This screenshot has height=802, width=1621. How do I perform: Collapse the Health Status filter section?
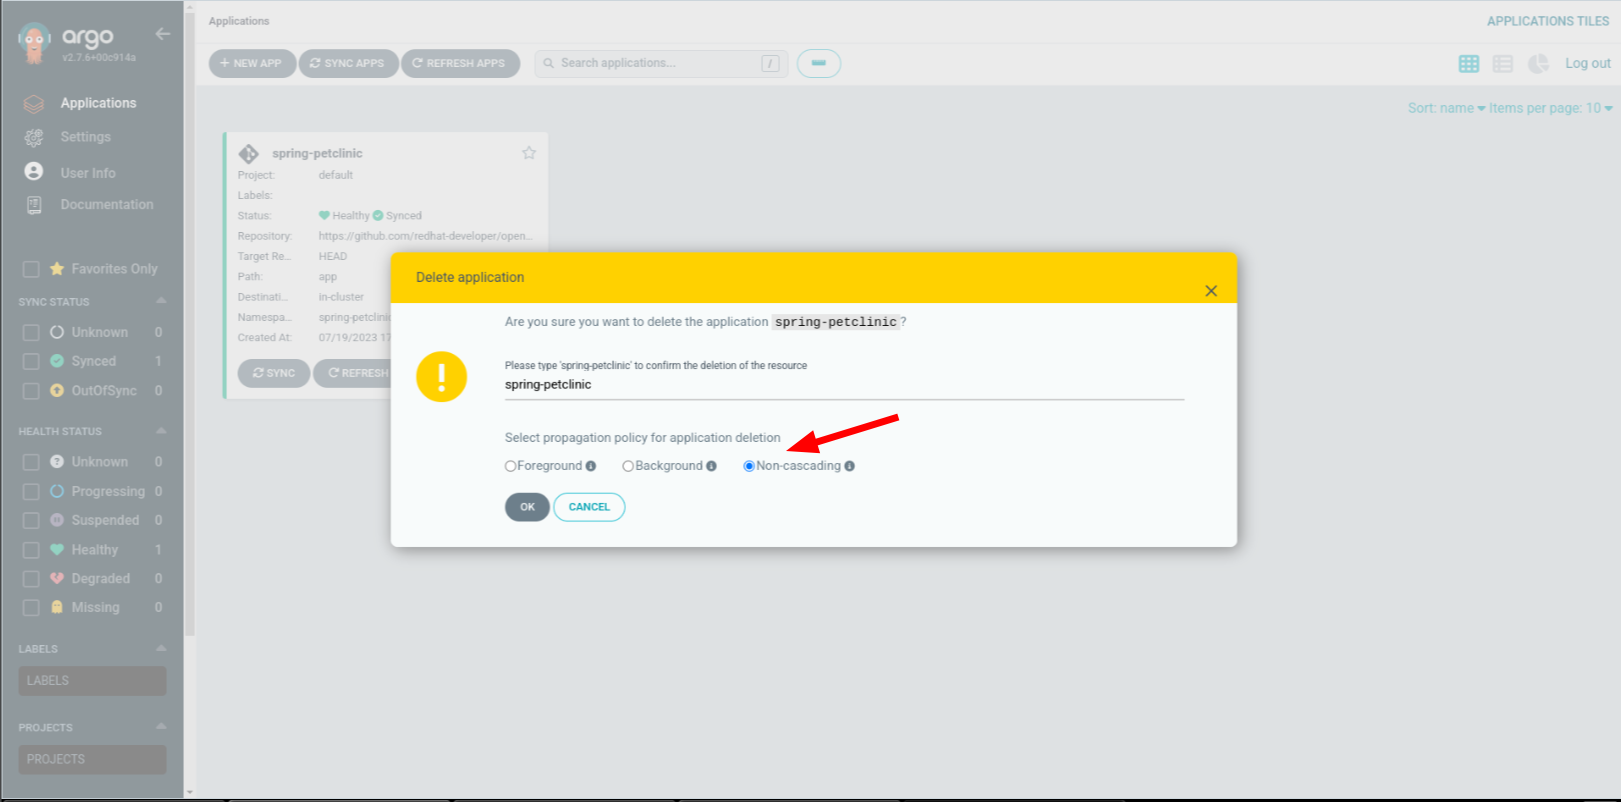tap(161, 431)
